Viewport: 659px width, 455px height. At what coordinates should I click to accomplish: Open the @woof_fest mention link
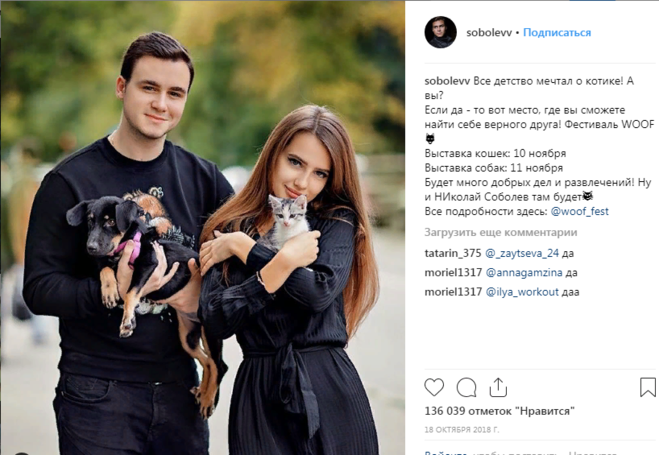coord(580,211)
